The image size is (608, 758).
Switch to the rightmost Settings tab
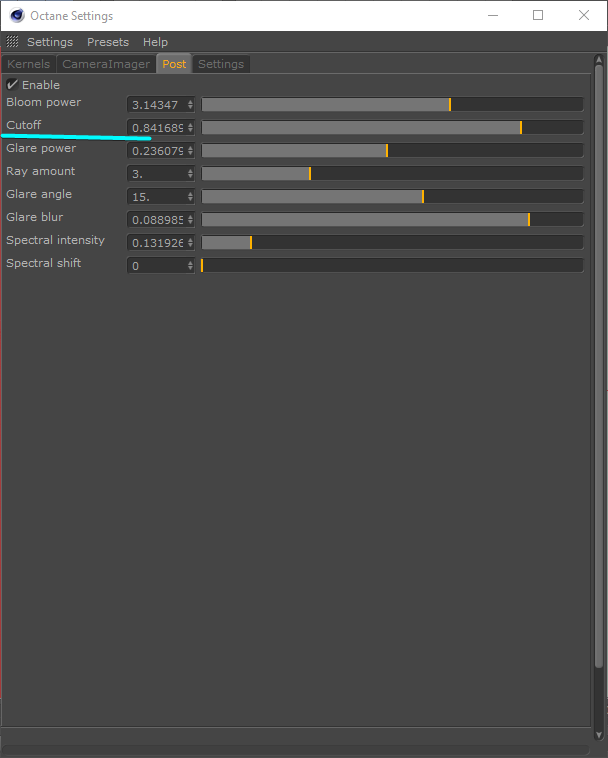[221, 64]
